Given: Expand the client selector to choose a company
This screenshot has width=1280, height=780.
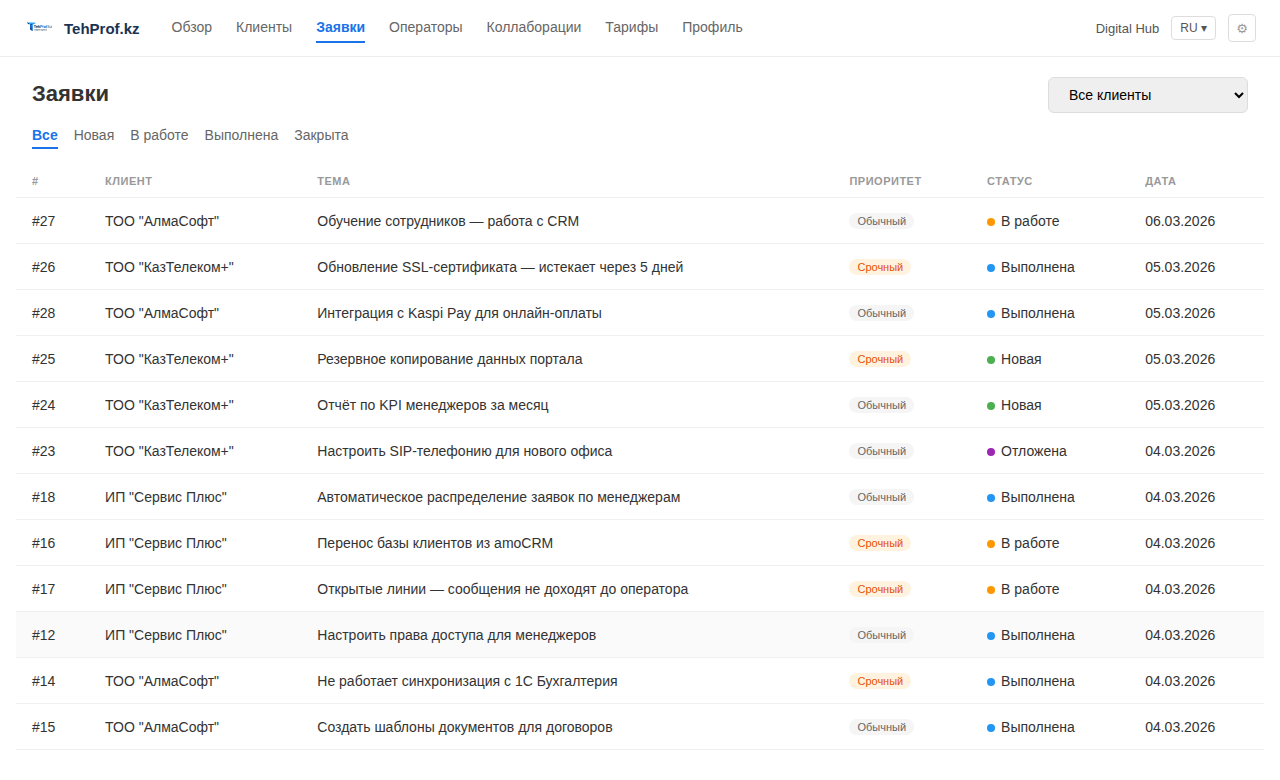Looking at the screenshot, I should click(x=1147, y=94).
